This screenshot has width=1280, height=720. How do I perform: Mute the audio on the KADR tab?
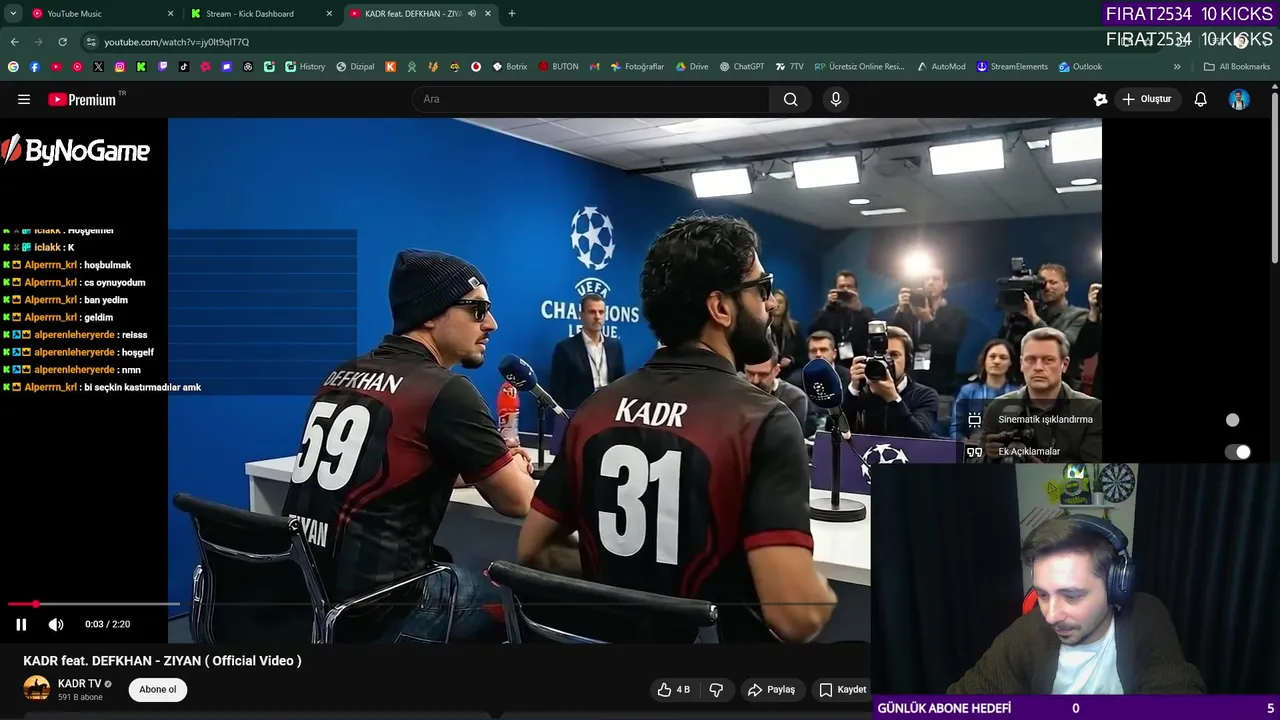(471, 14)
